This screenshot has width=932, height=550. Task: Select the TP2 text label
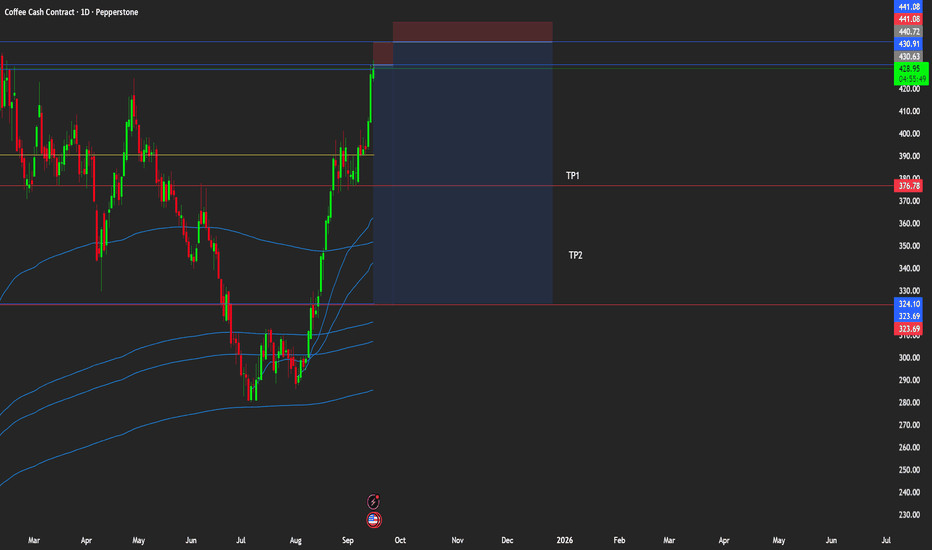pos(575,256)
